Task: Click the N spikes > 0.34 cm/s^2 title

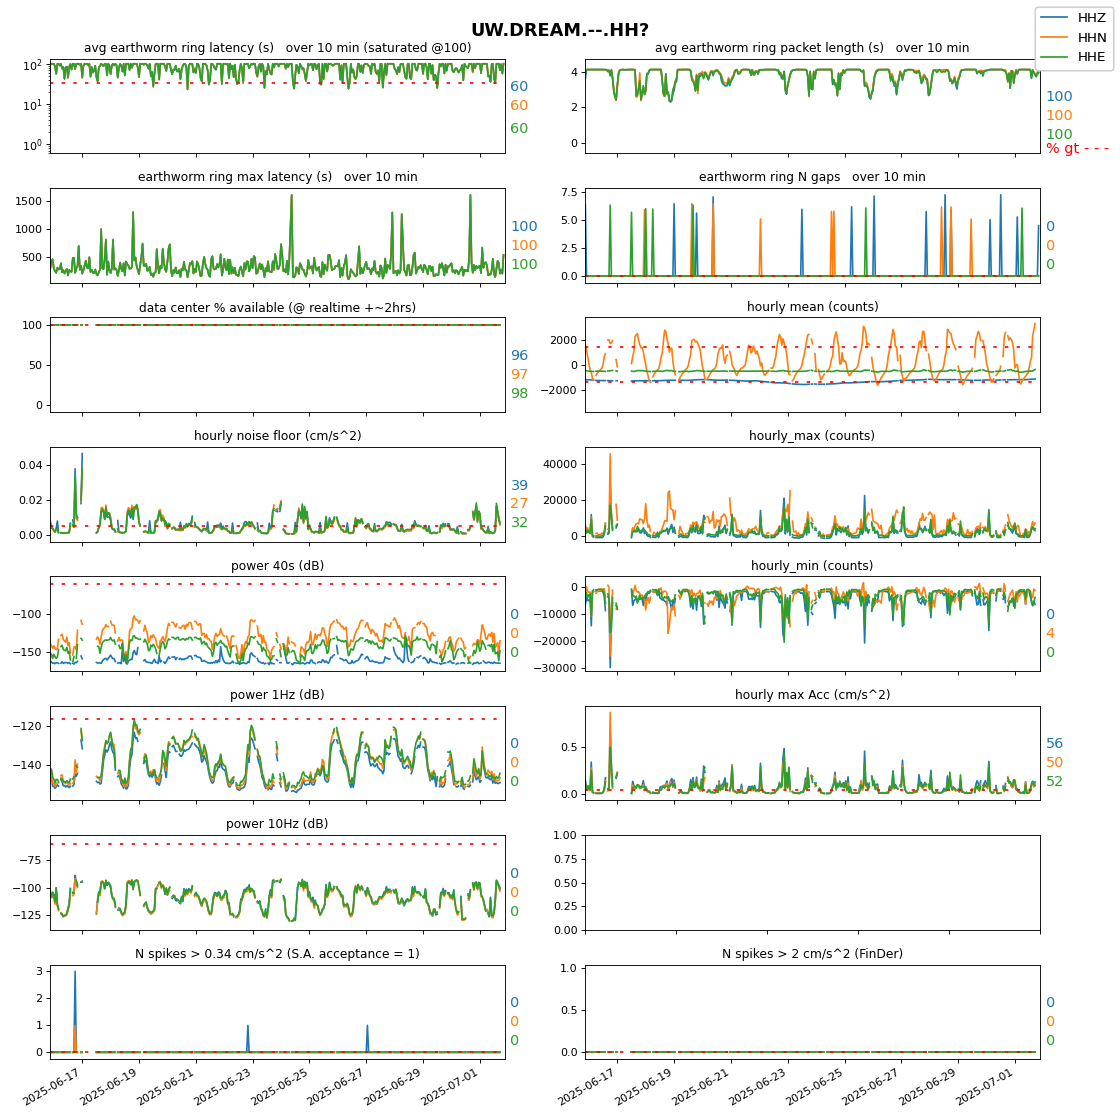Action: 278,954
